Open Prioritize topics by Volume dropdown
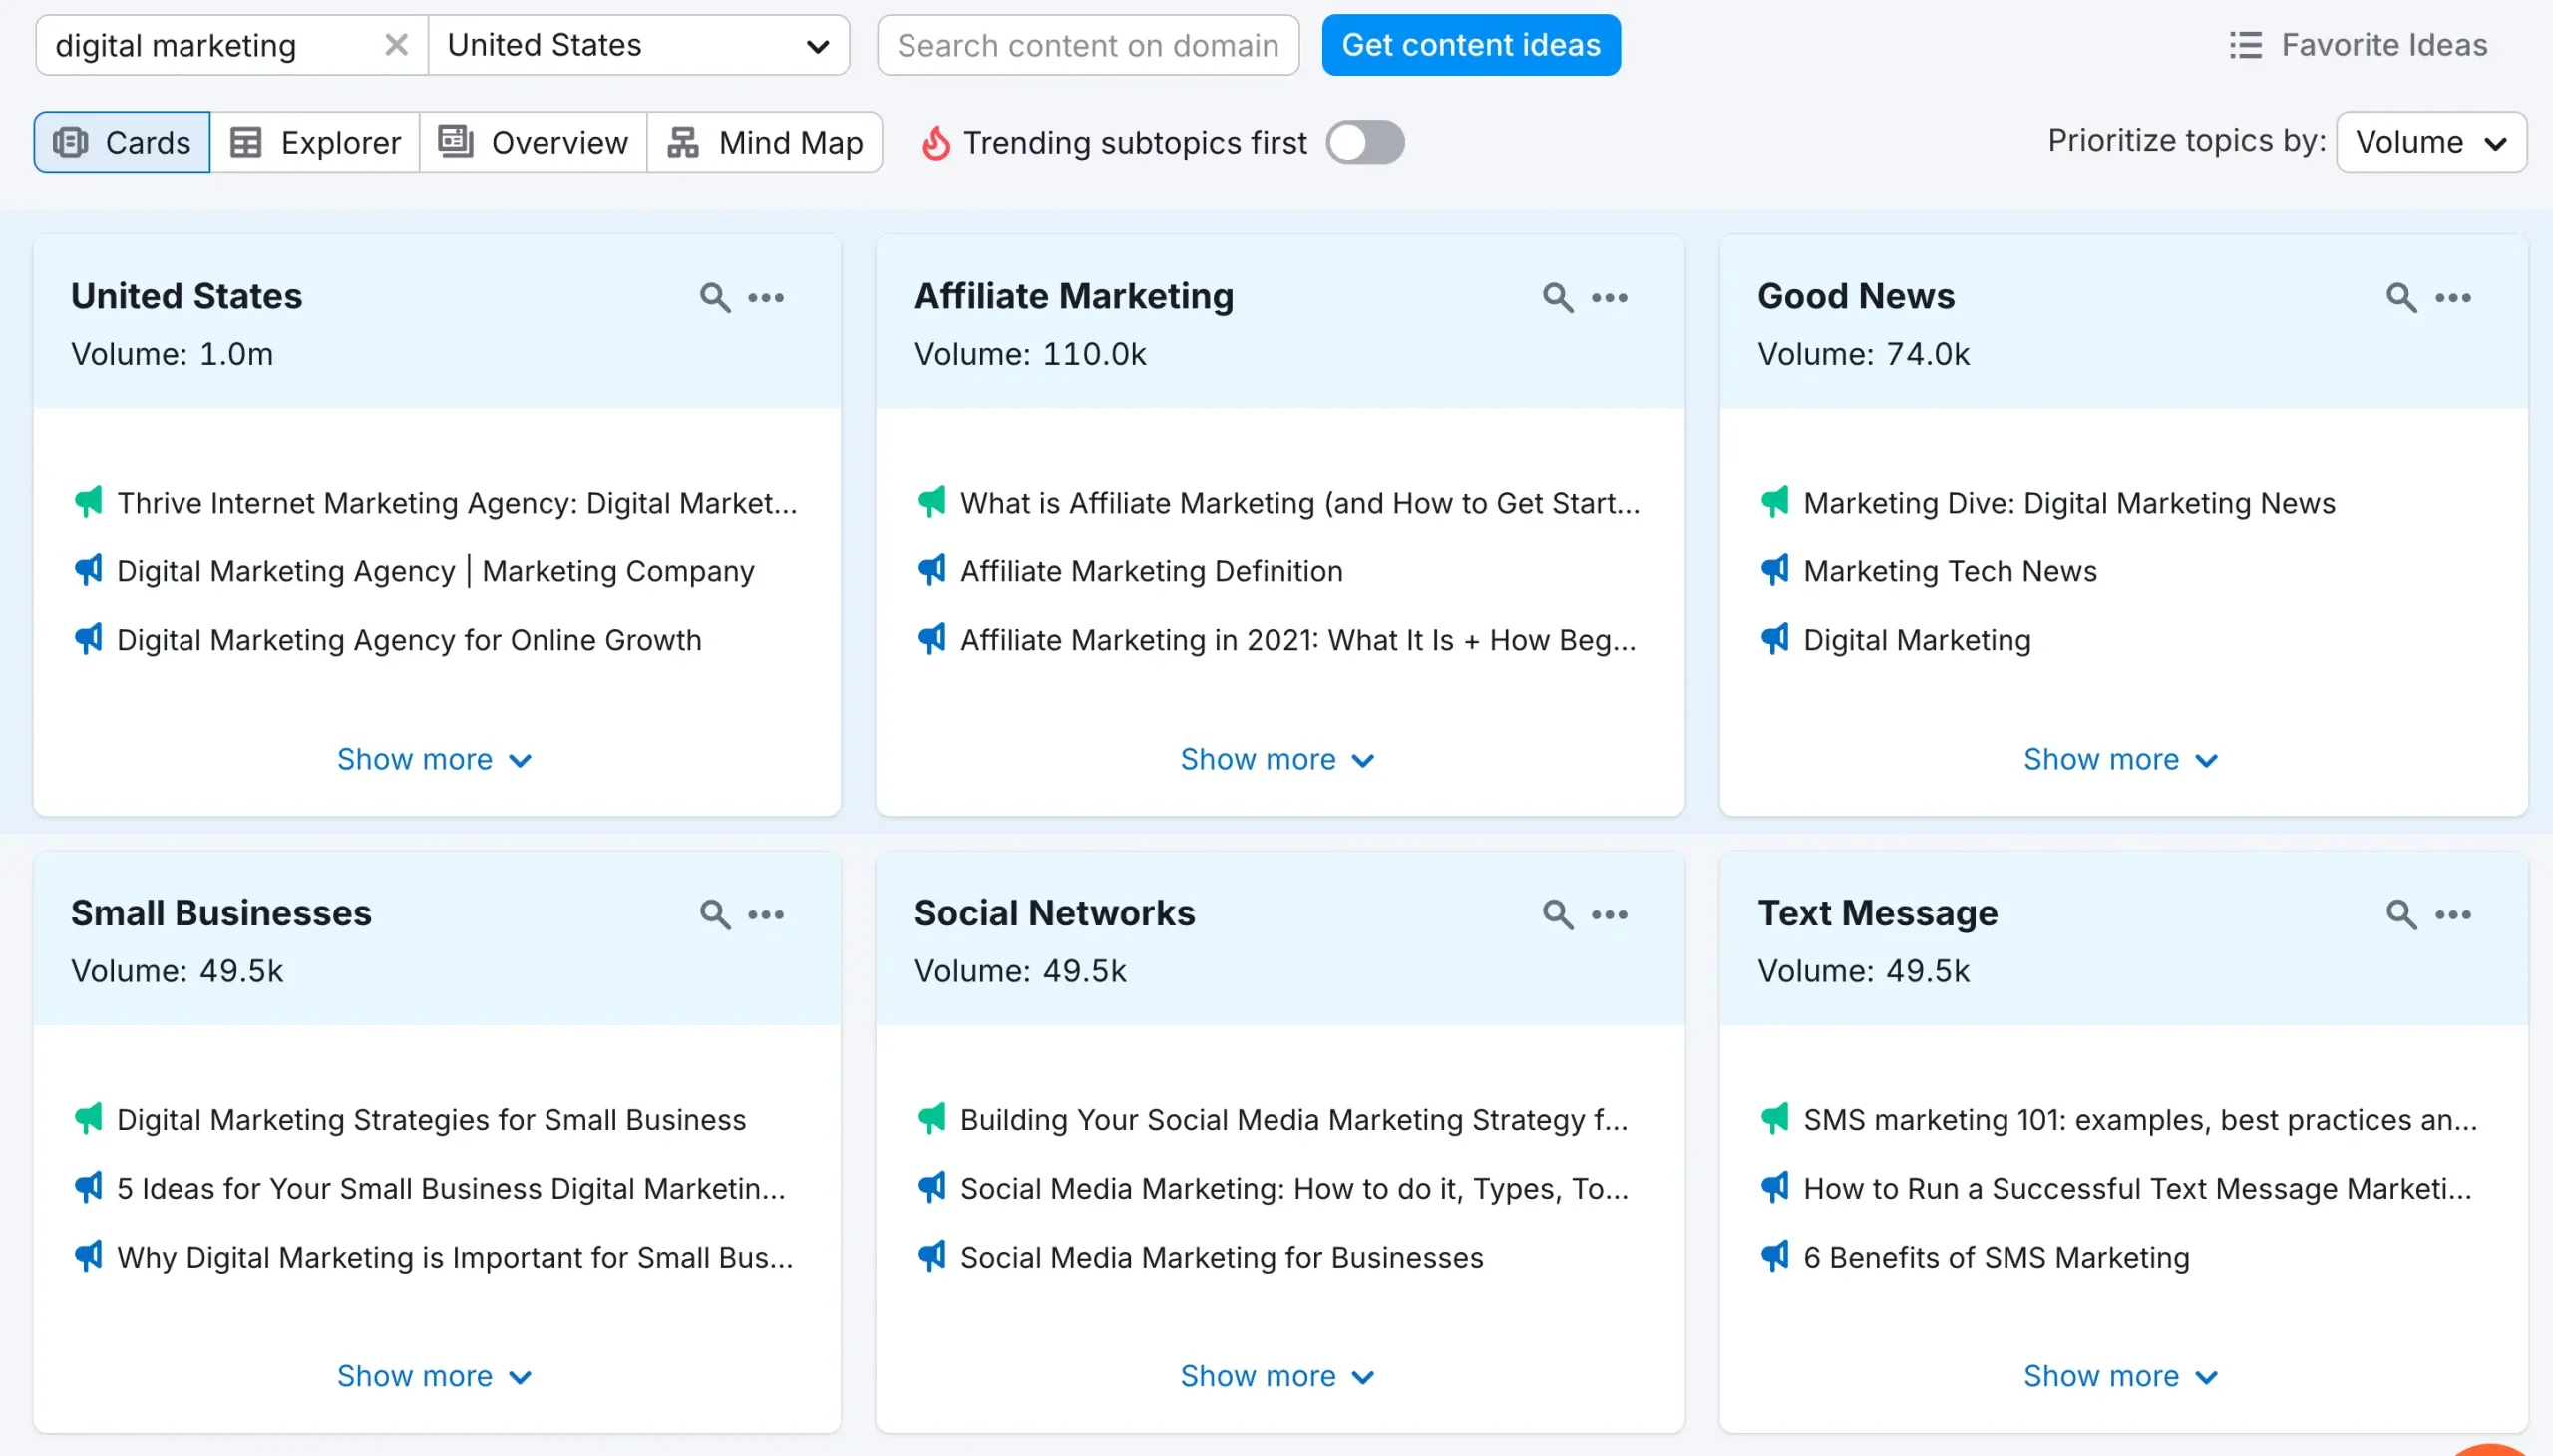 tap(2430, 142)
